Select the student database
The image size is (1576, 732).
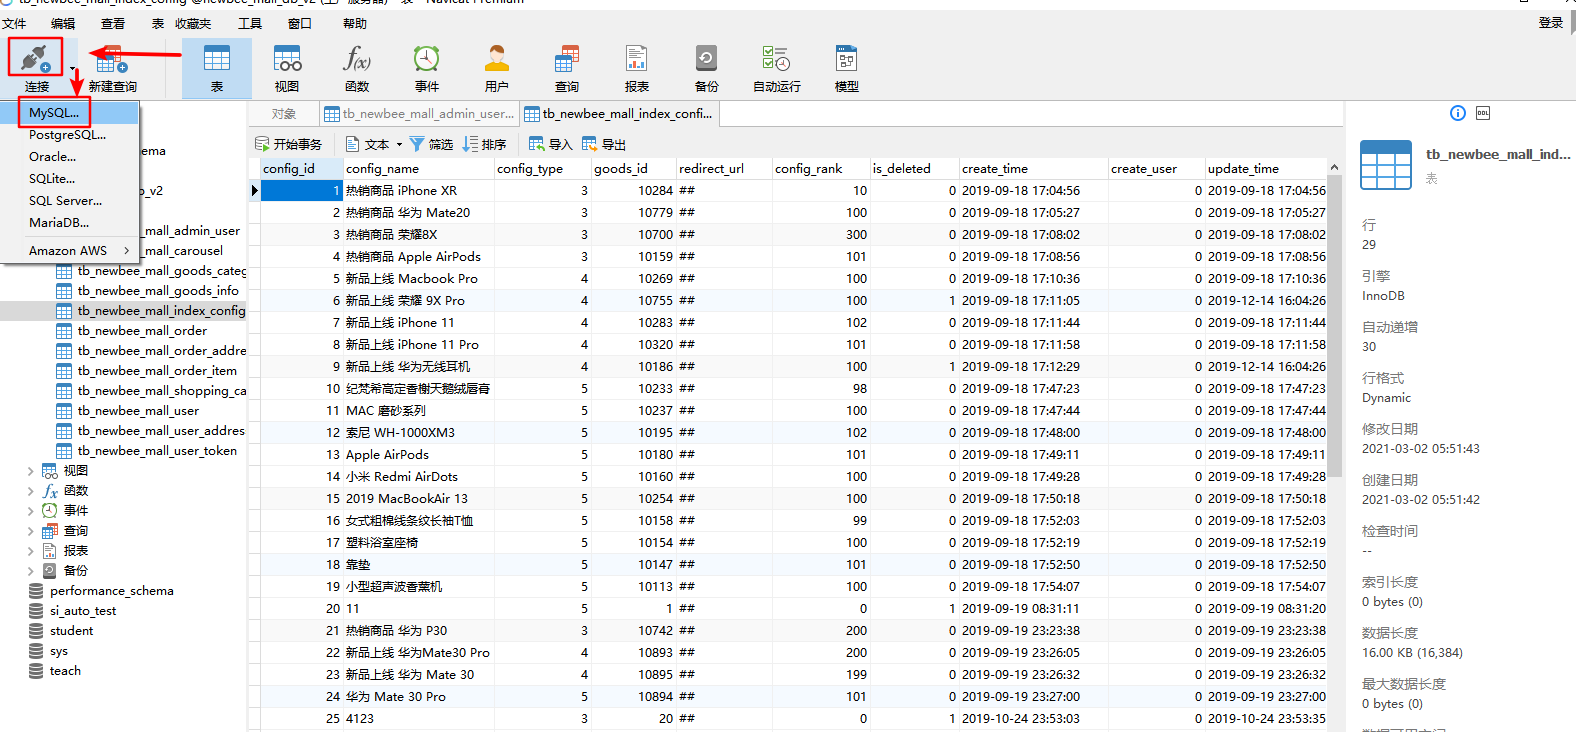point(71,631)
